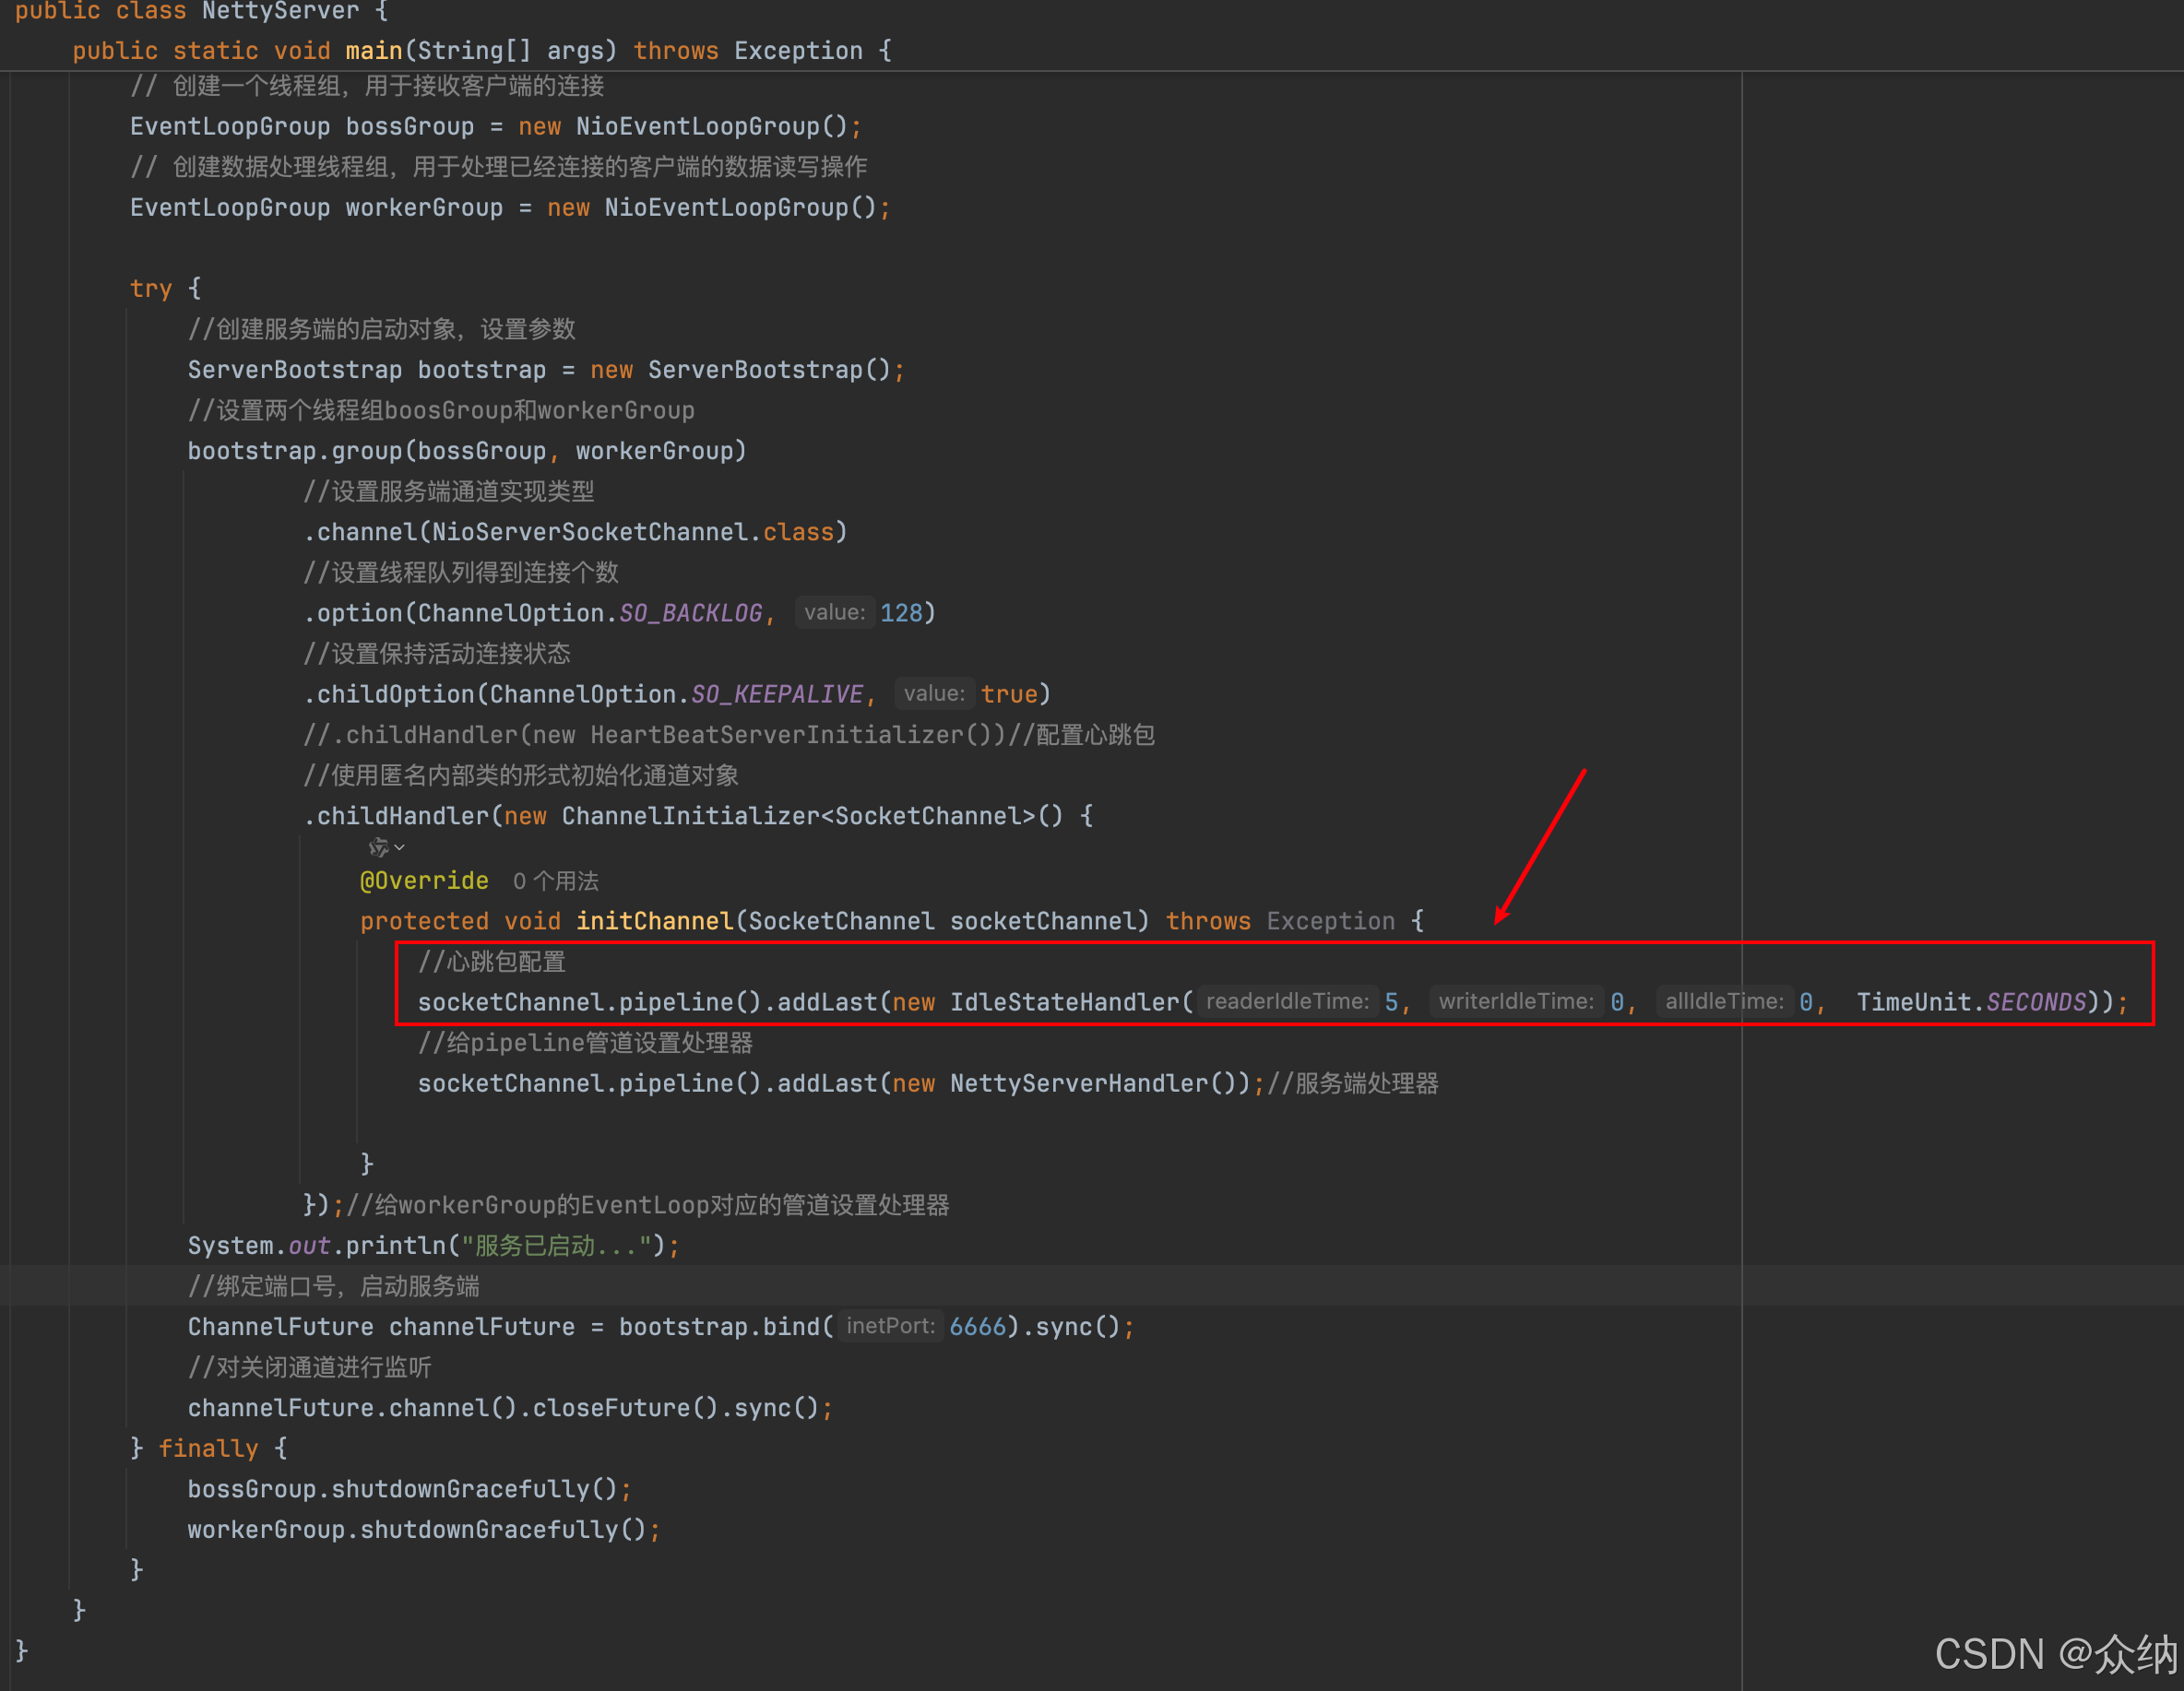Expand the chevron next to AI assistant icon

(x=400, y=847)
